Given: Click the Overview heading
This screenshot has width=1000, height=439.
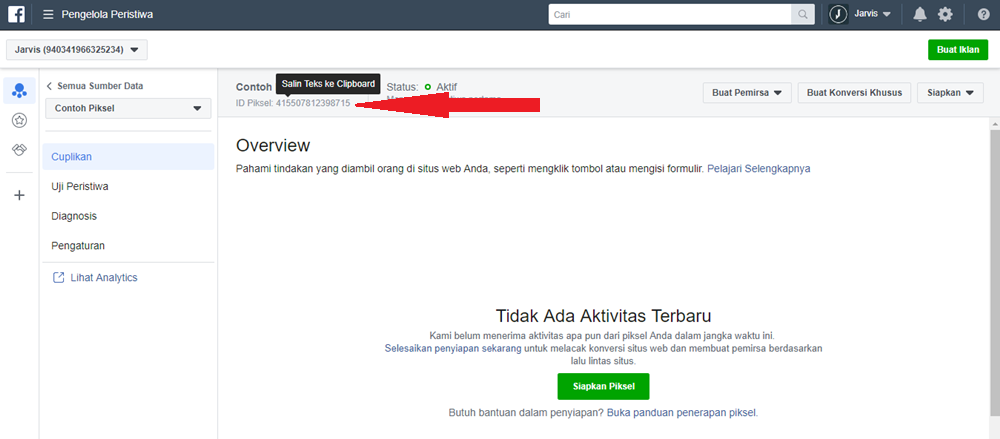Looking at the screenshot, I should click(x=273, y=145).
